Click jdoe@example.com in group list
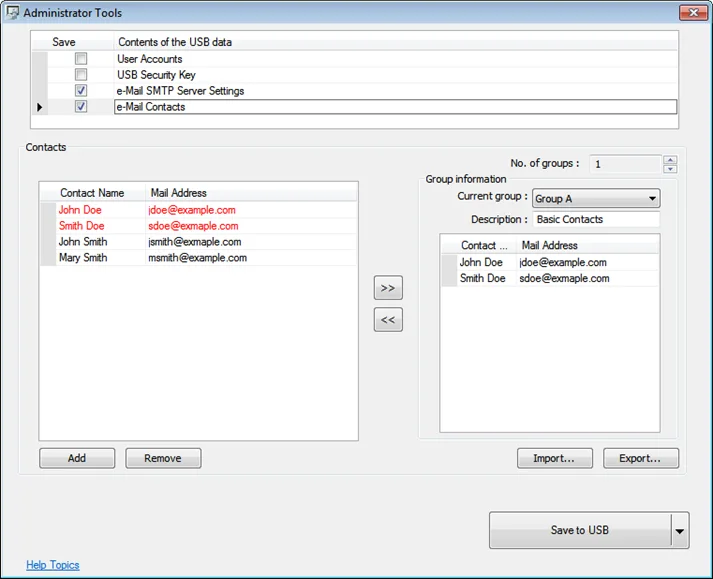This screenshot has width=713, height=579. (x=563, y=262)
